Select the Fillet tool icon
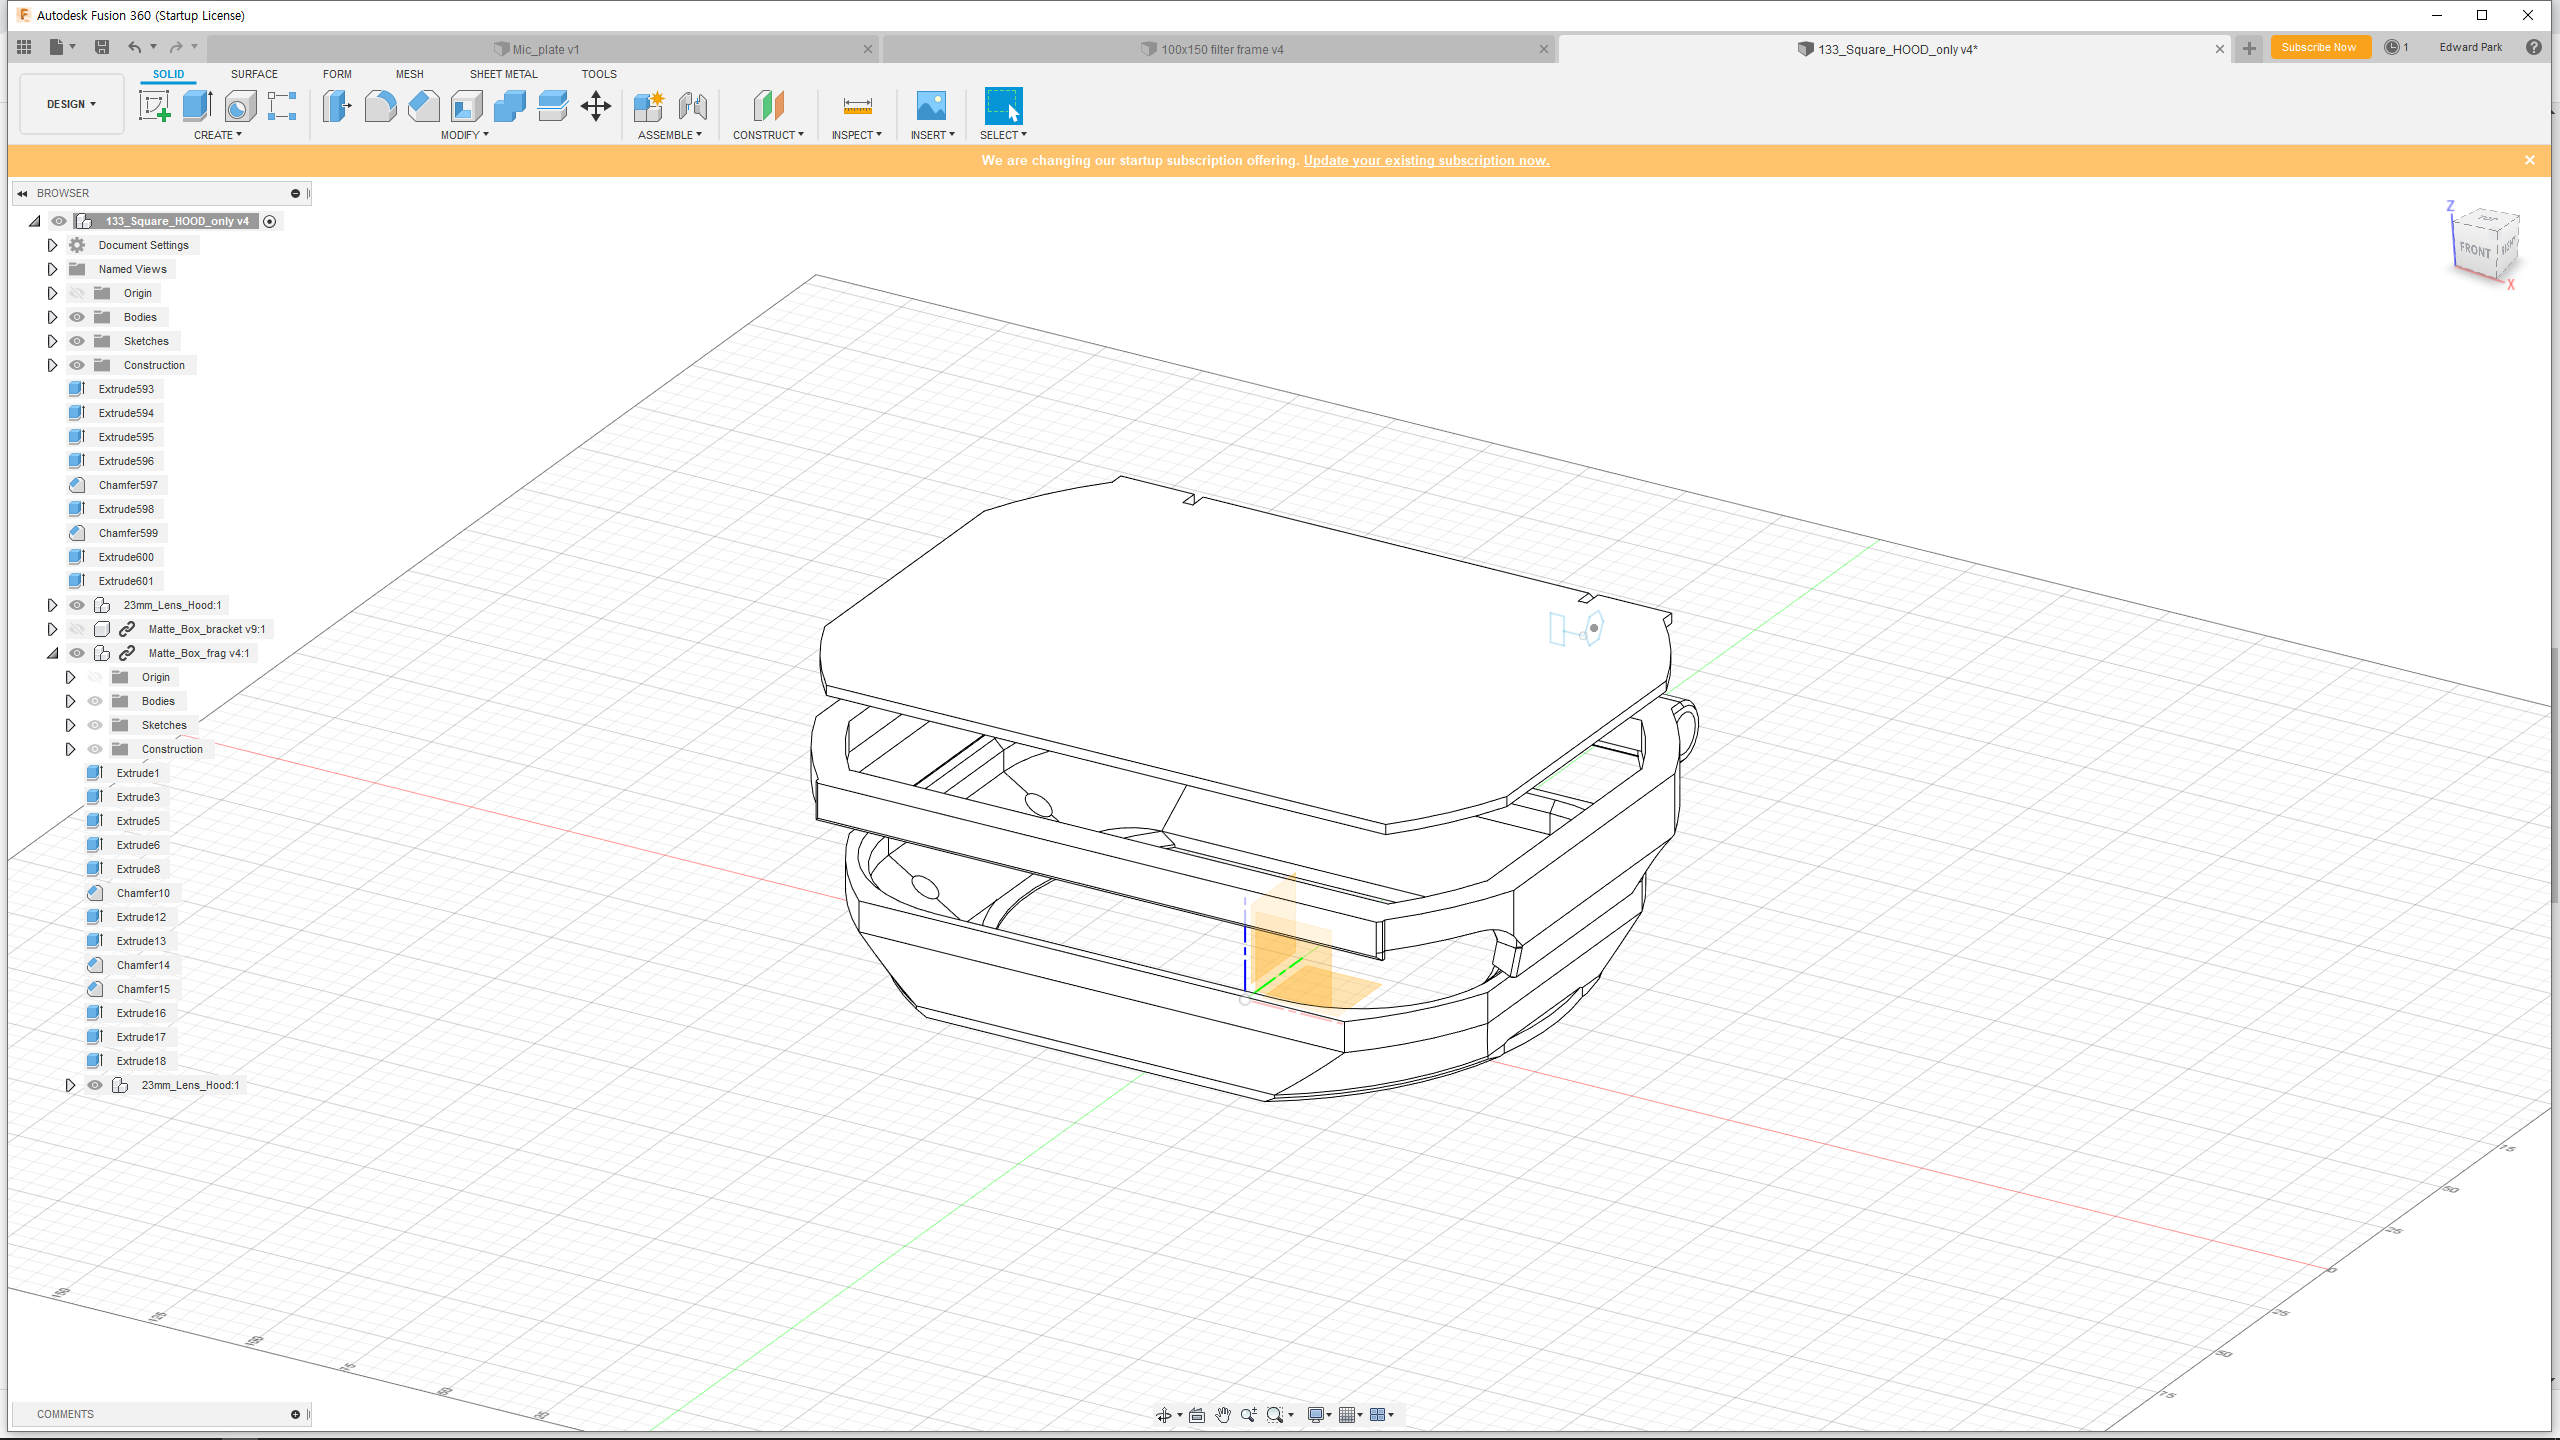 [380, 106]
